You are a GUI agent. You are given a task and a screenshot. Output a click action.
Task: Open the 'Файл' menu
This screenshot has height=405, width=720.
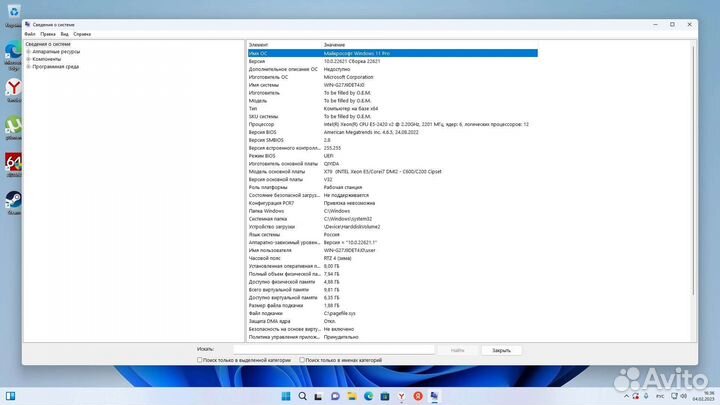coord(30,34)
